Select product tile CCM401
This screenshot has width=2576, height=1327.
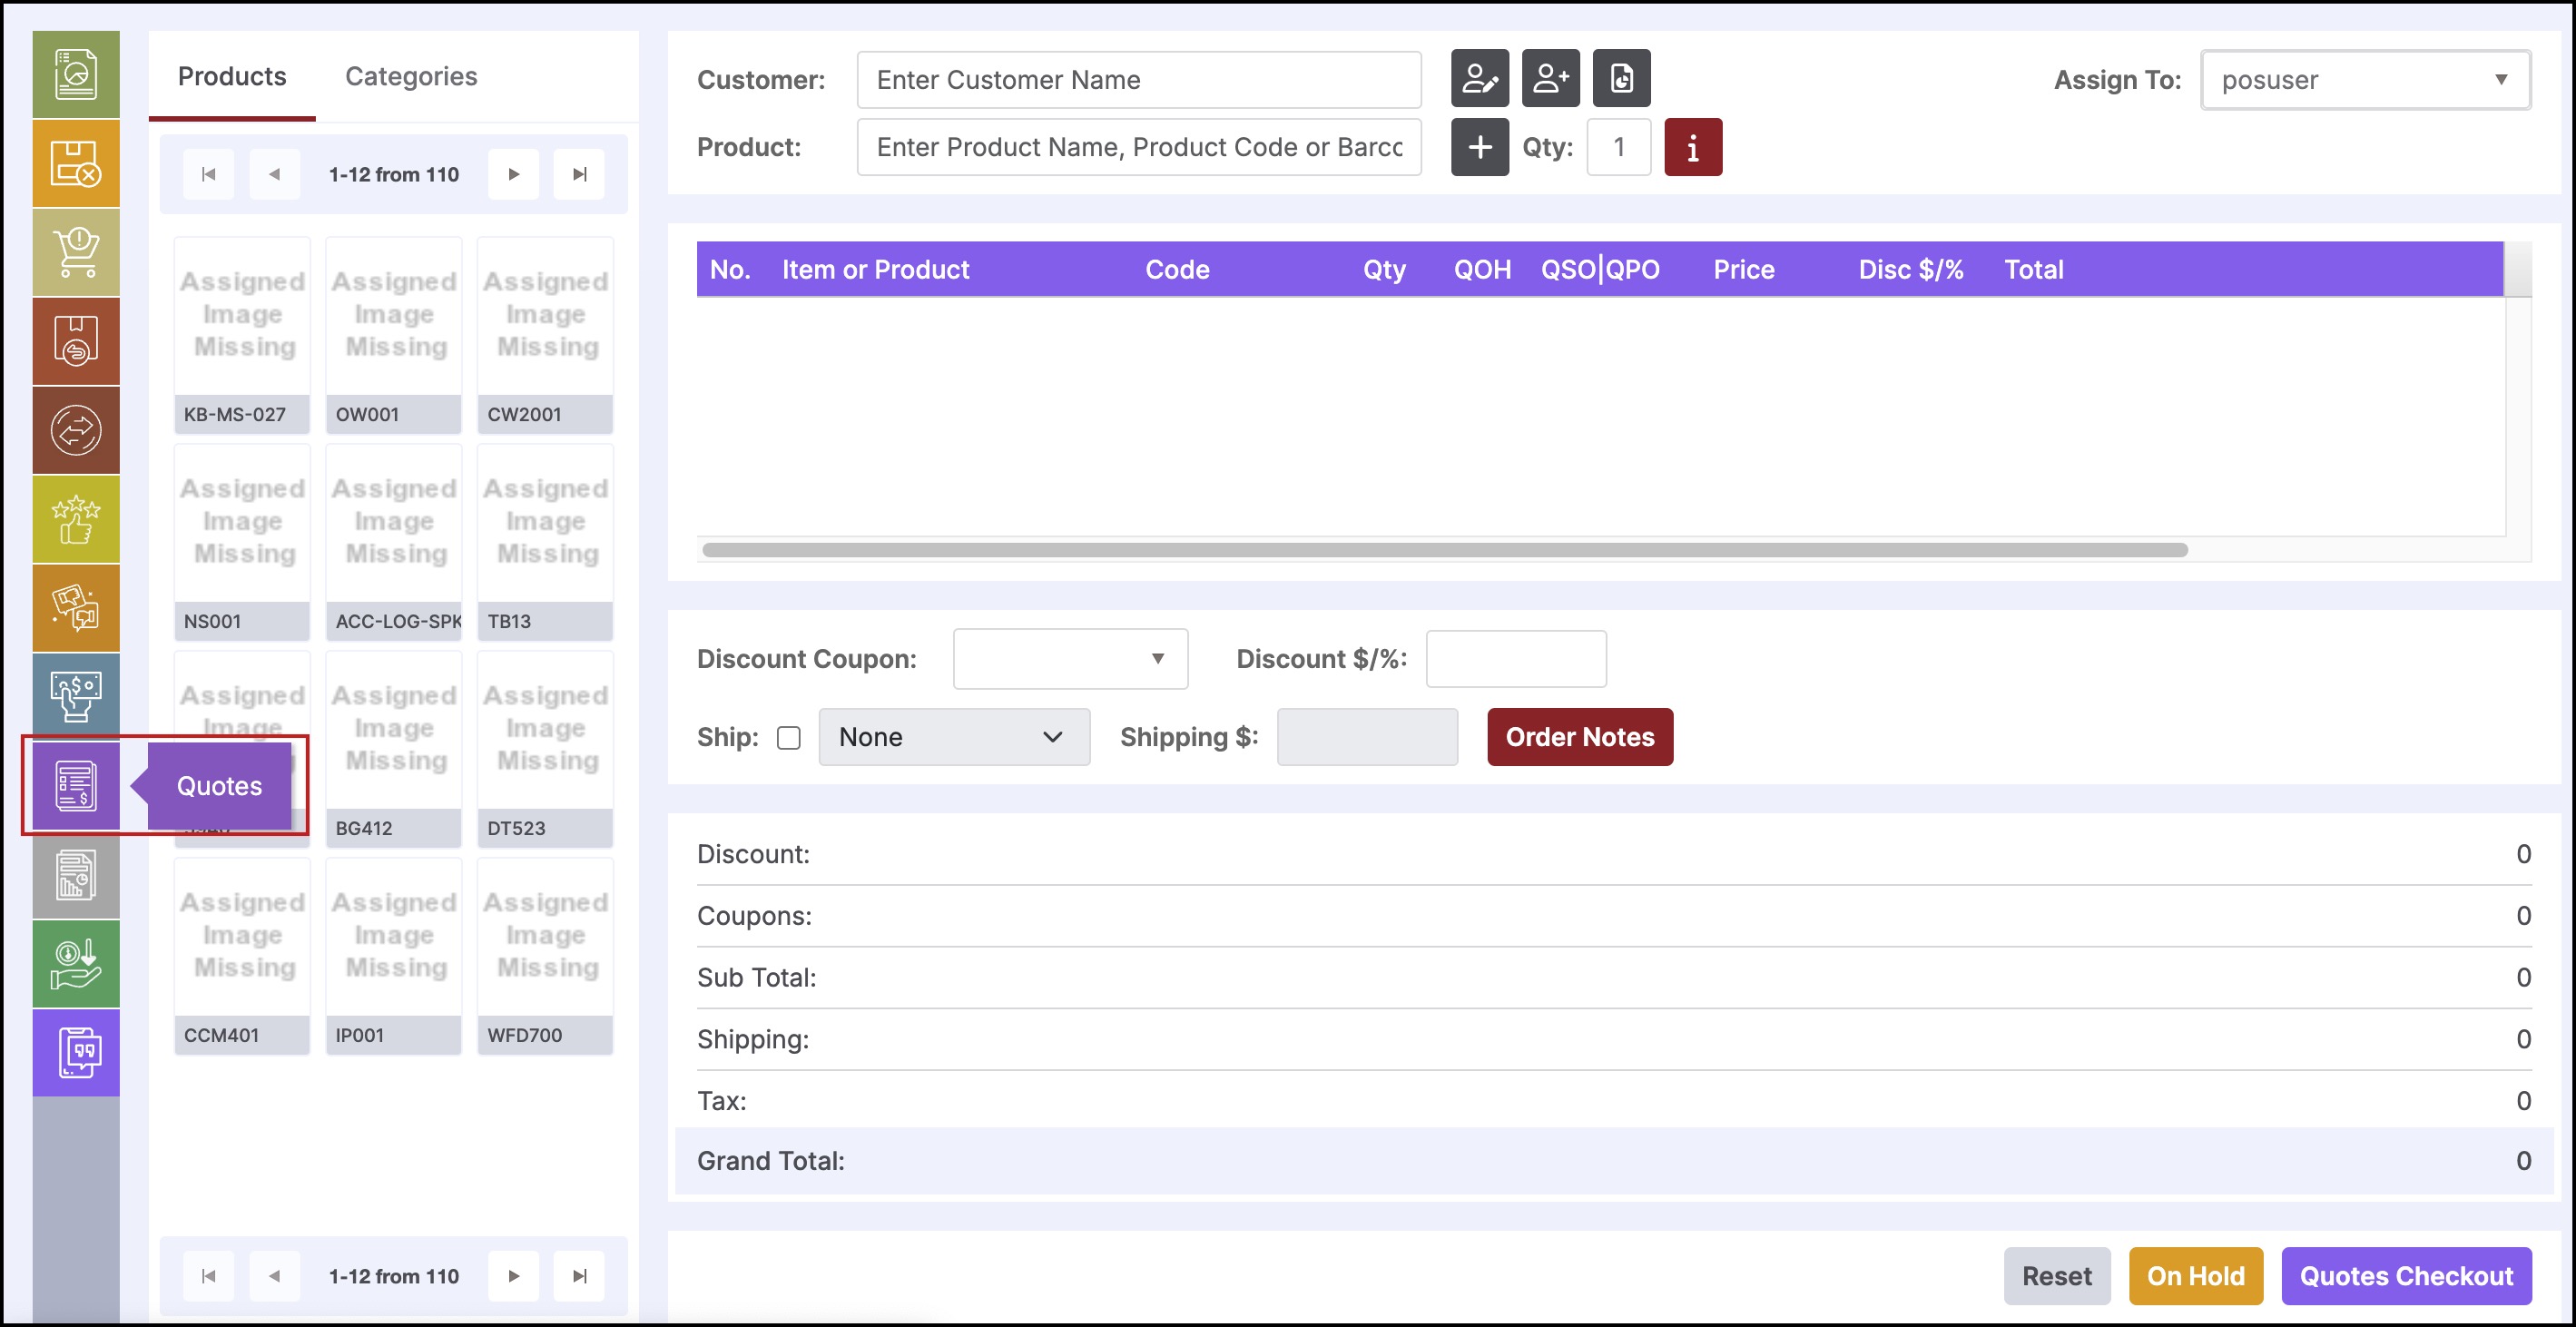coord(242,957)
